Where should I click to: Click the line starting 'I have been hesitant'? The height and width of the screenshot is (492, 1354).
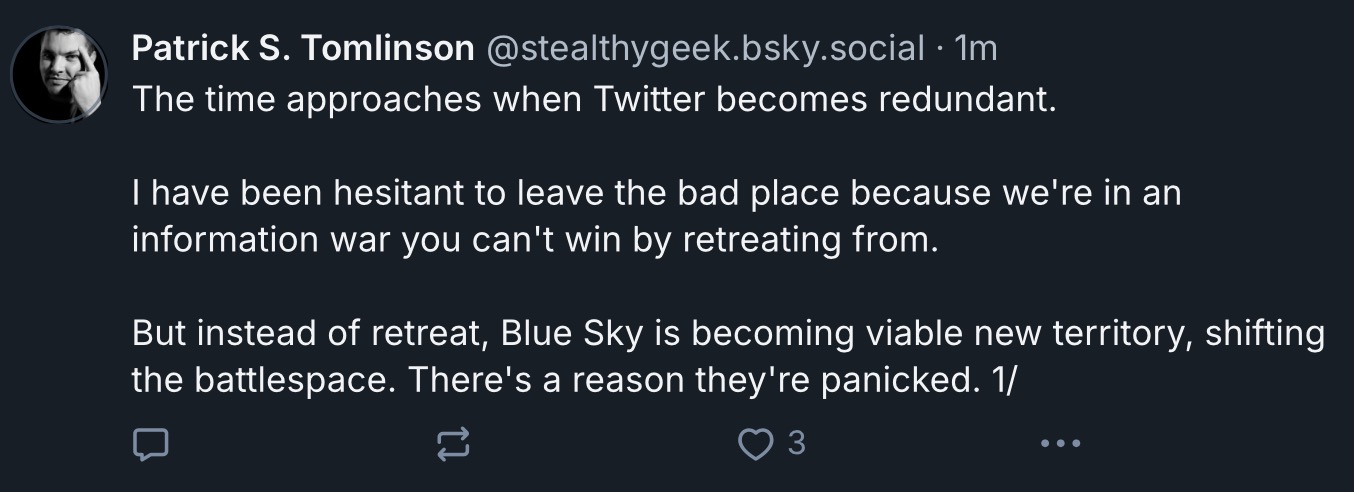coord(656,192)
